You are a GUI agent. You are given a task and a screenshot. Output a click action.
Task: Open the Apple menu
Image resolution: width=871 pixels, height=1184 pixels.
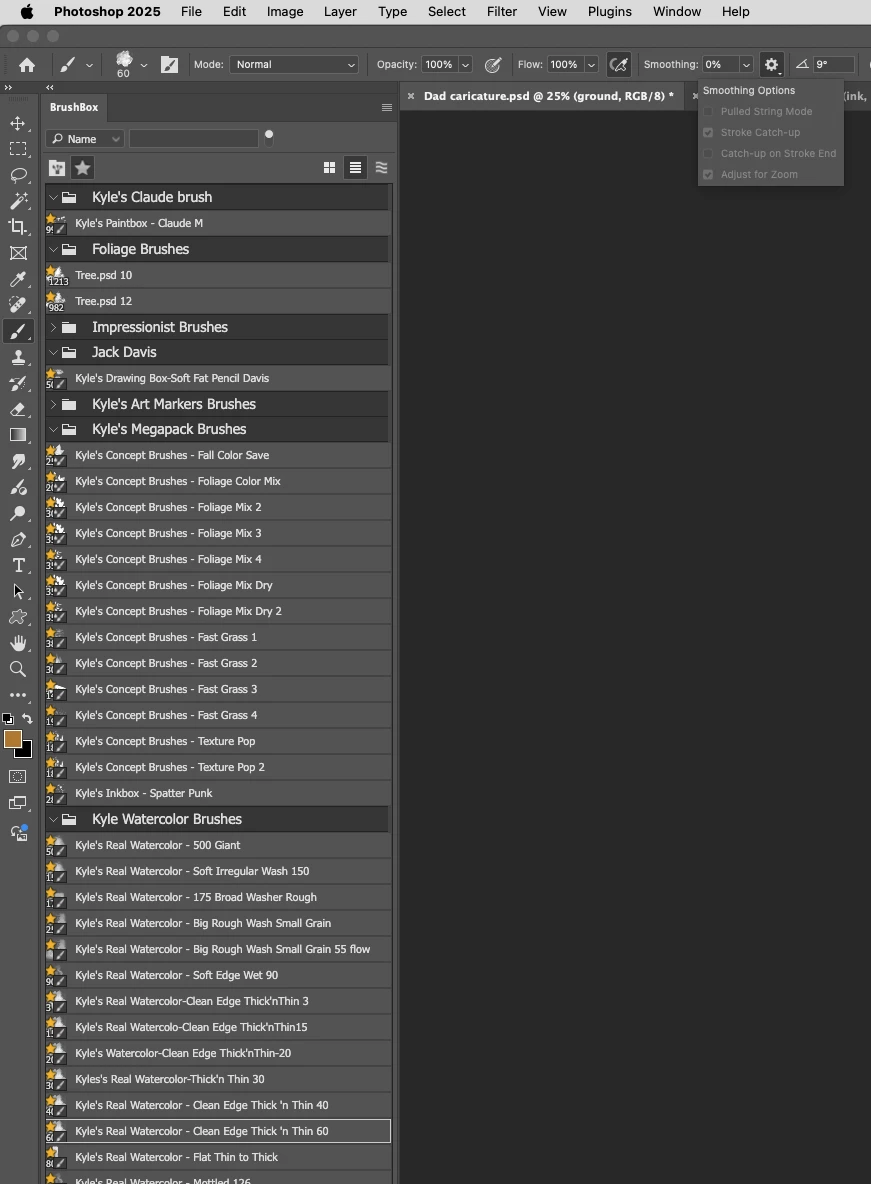click(27, 11)
